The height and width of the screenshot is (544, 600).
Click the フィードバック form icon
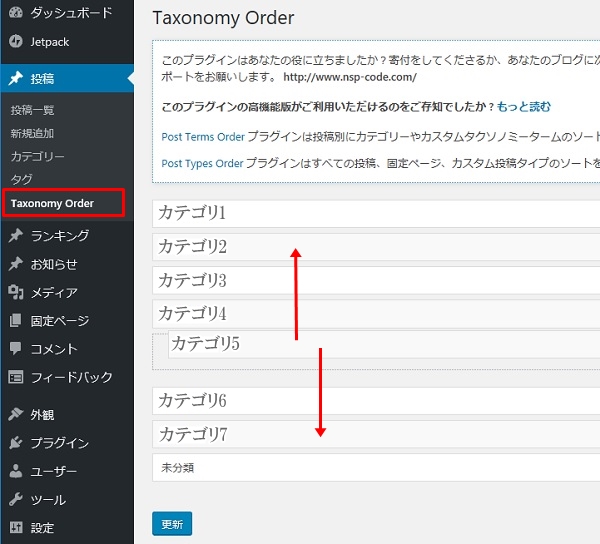[16, 377]
